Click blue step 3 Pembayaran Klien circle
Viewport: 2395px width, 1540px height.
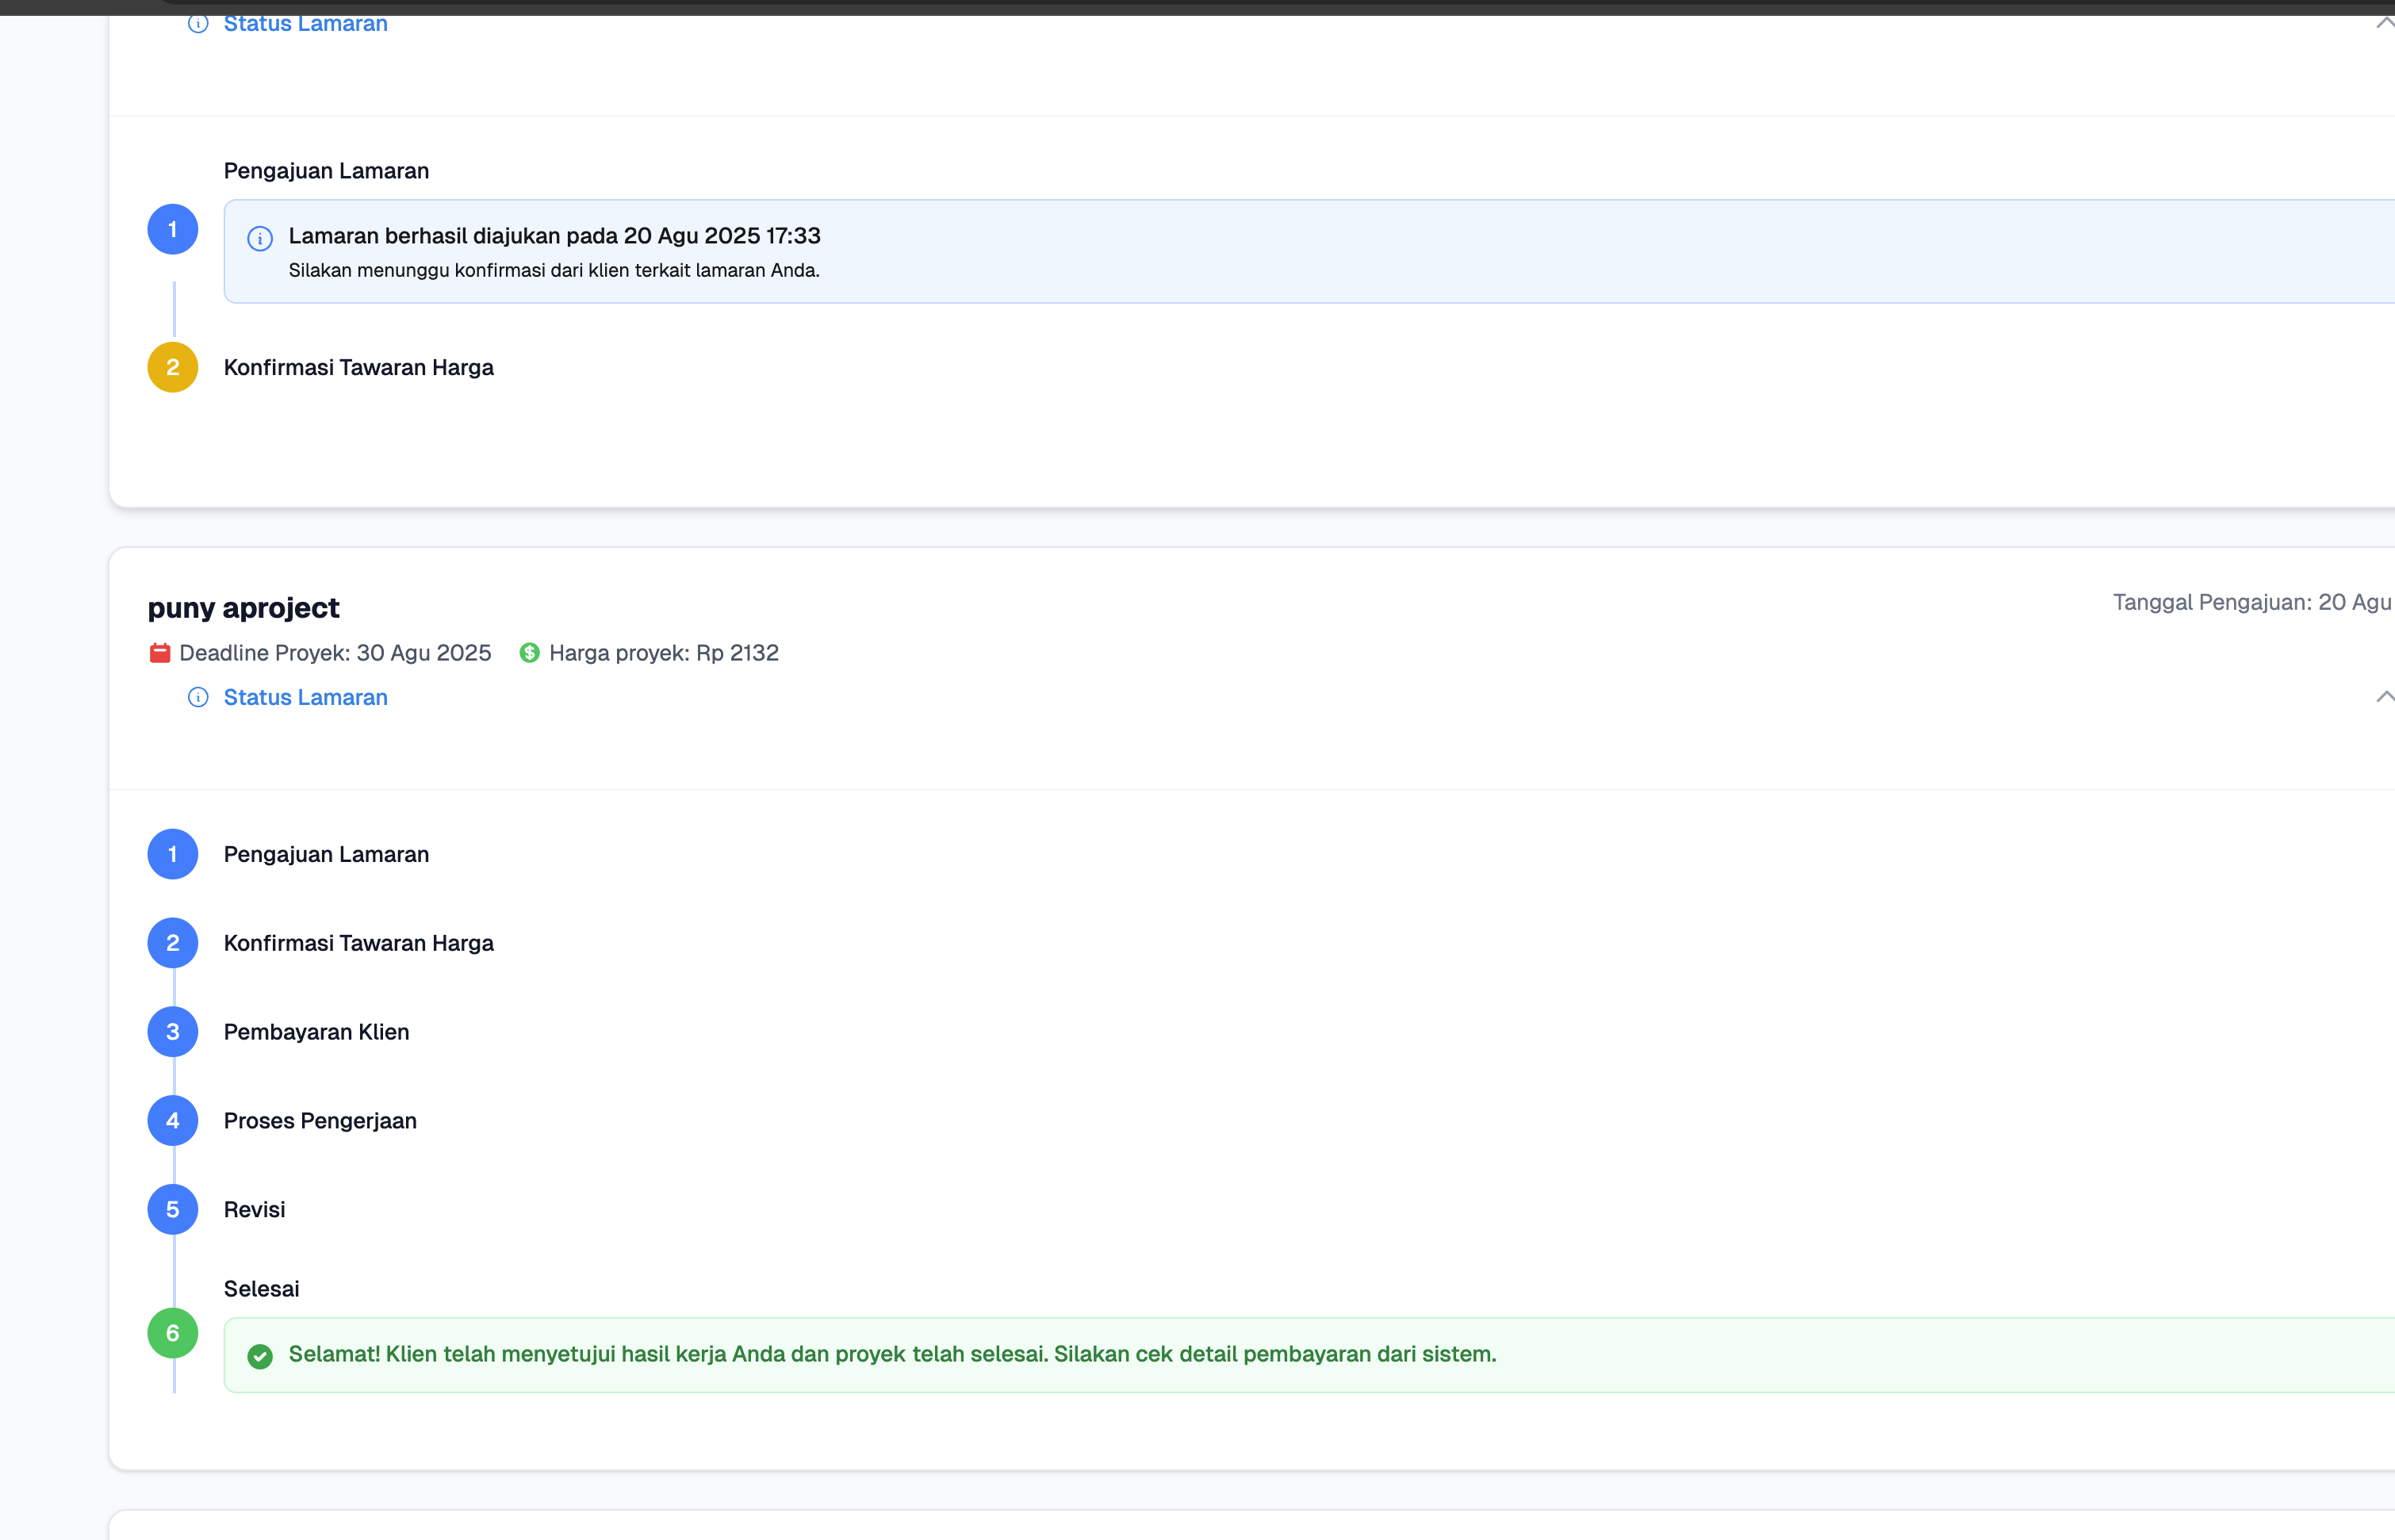point(173,1032)
